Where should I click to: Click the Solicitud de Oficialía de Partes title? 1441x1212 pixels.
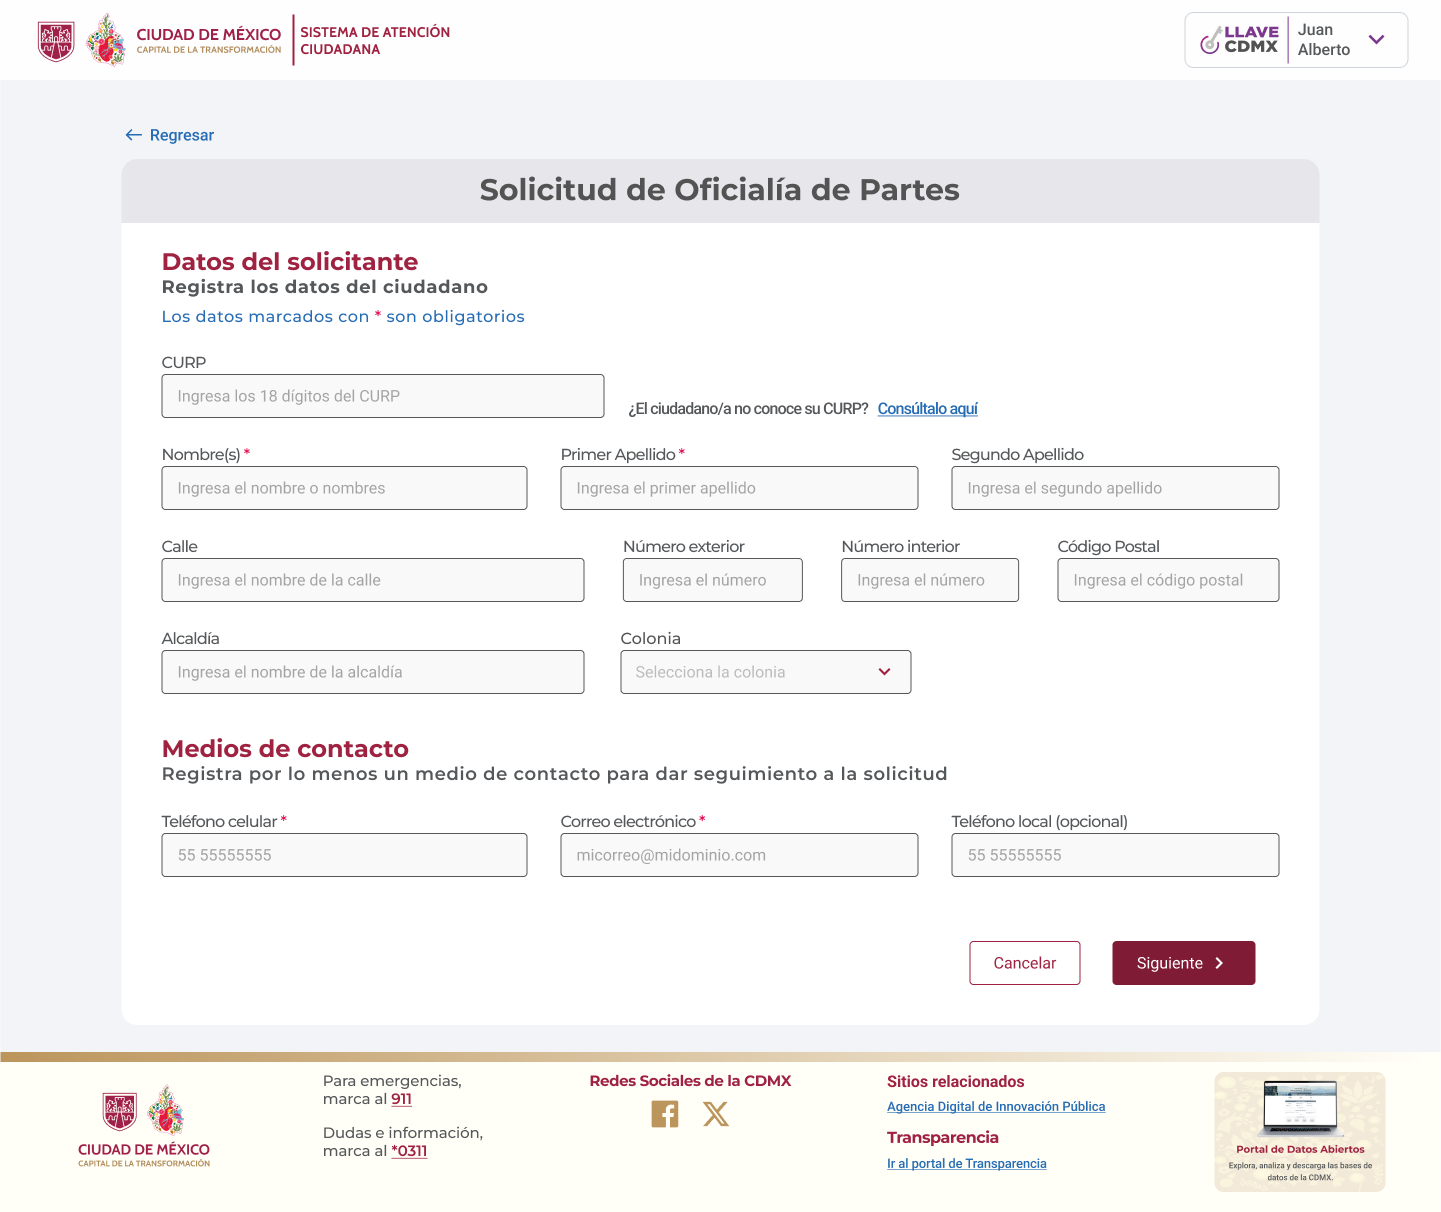(x=720, y=190)
